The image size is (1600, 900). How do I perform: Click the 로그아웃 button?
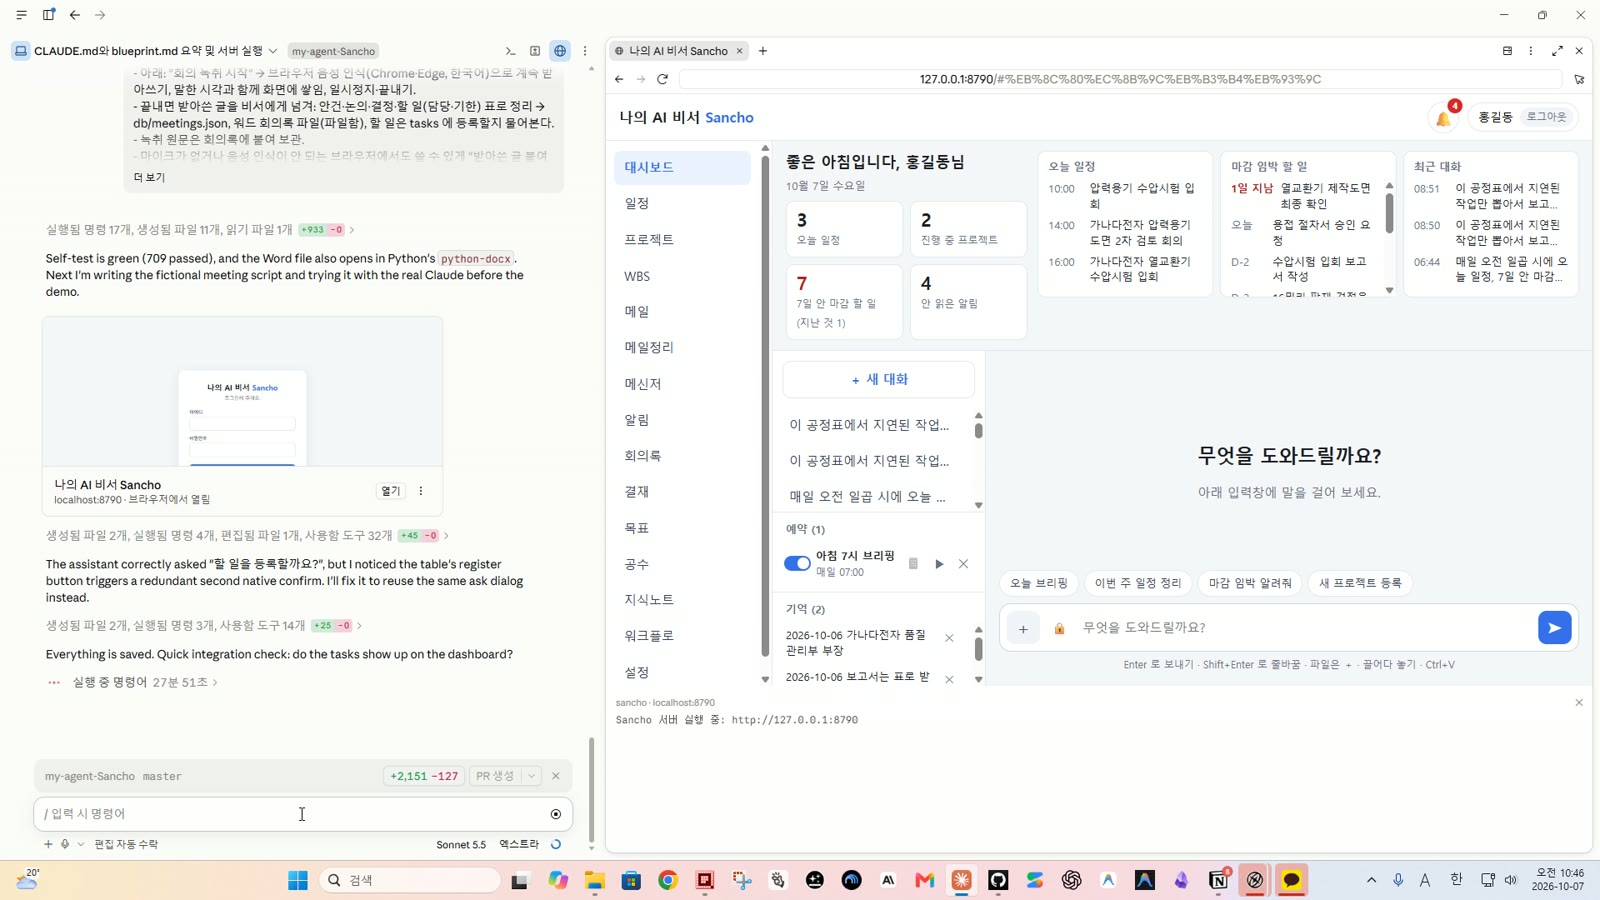pyautogui.click(x=1546, y=117)
